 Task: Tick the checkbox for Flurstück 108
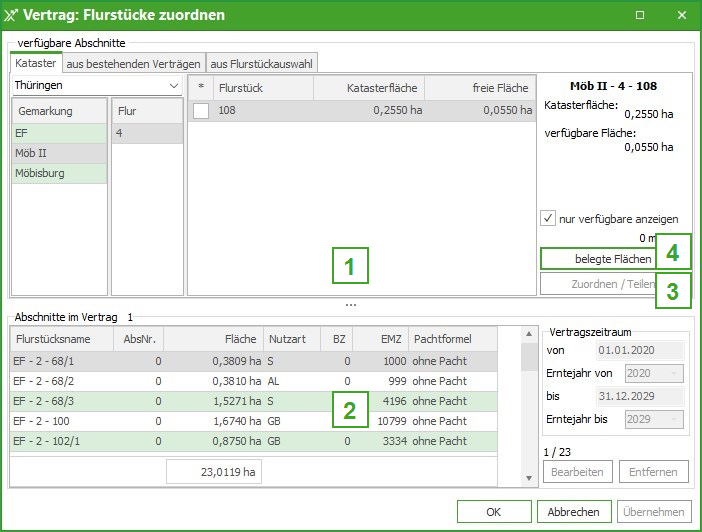click(x=201, y=111)
